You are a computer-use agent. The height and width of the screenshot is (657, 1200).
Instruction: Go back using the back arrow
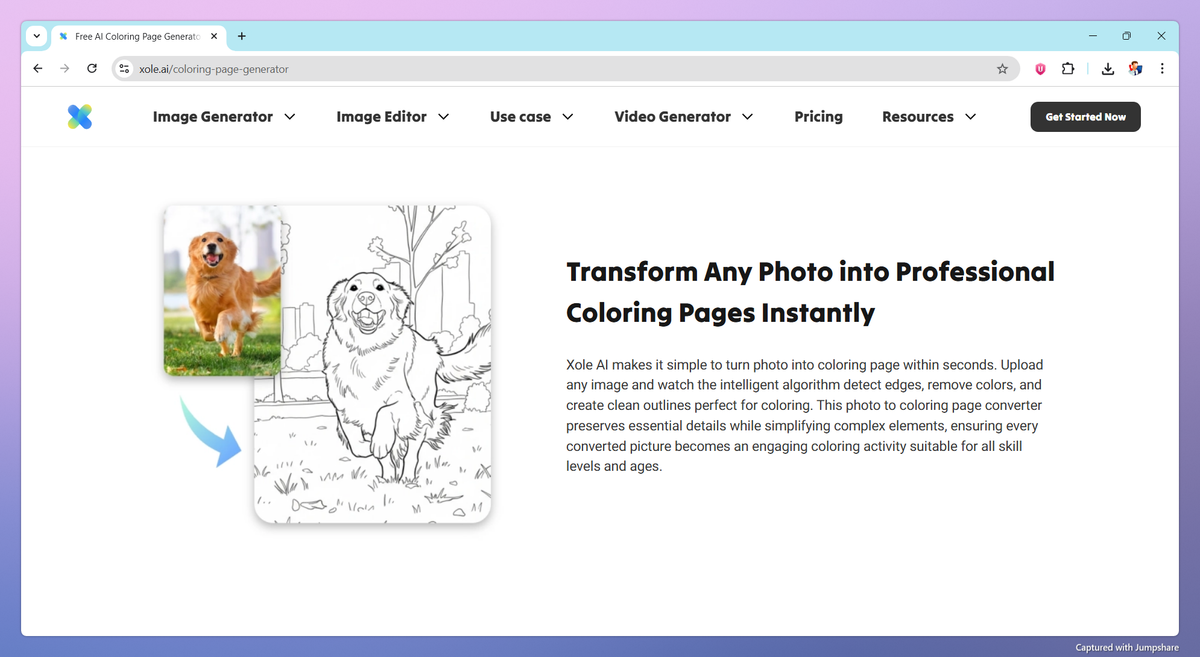coord(37,68)
